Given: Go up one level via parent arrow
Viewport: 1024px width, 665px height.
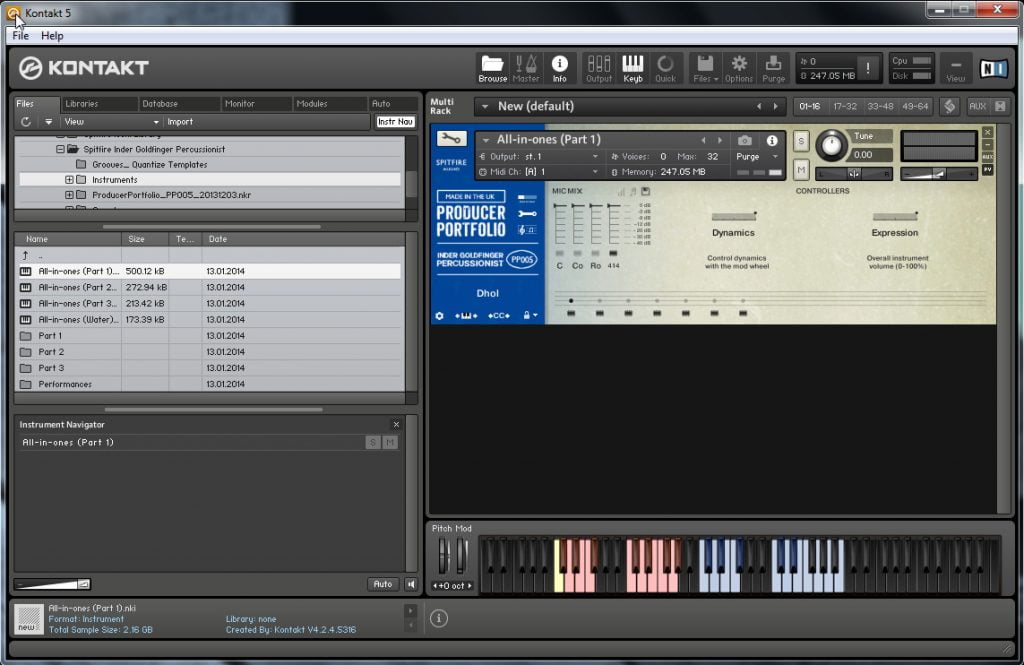Looking at the screenshot, I should [x=25, y=255].
